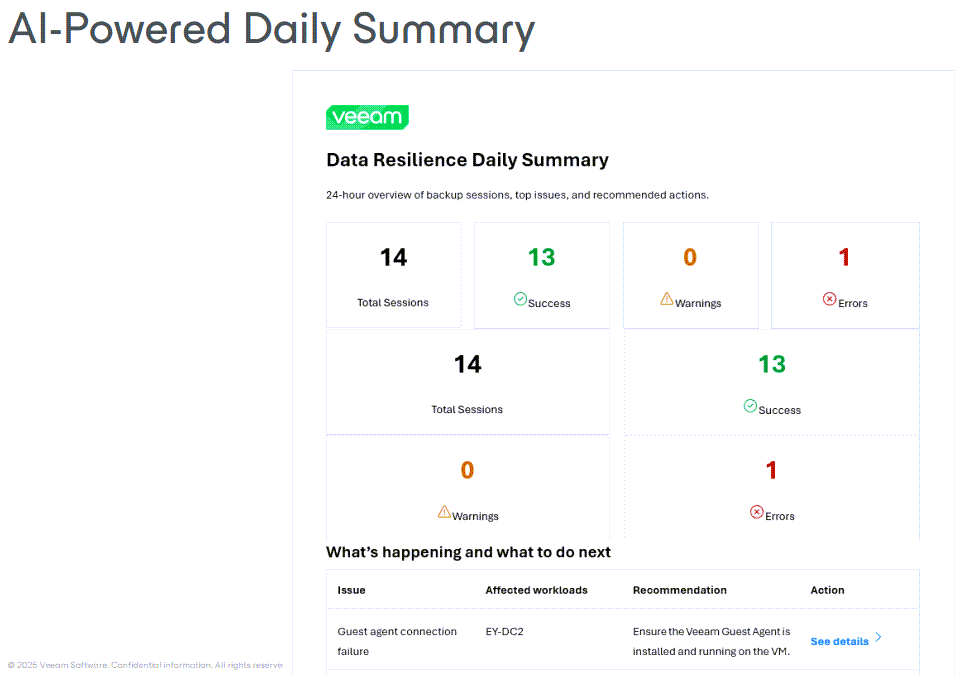Expand the chevron arrow beside See details
The image size is (973, 681).
point(878,637)
